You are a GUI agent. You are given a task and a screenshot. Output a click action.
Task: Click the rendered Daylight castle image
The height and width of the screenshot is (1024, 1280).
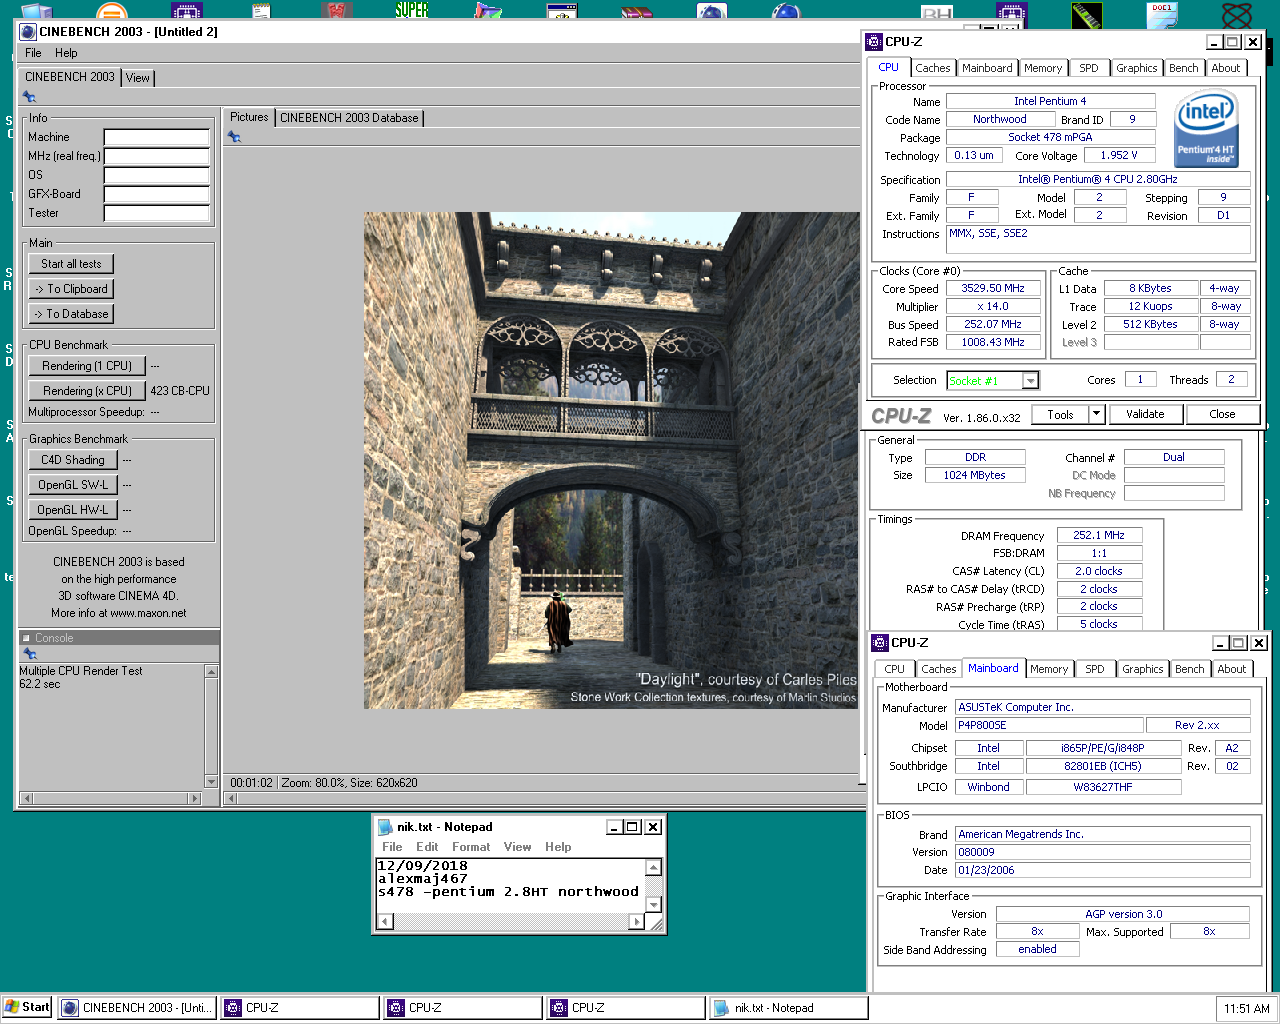[x=610, y=460]
